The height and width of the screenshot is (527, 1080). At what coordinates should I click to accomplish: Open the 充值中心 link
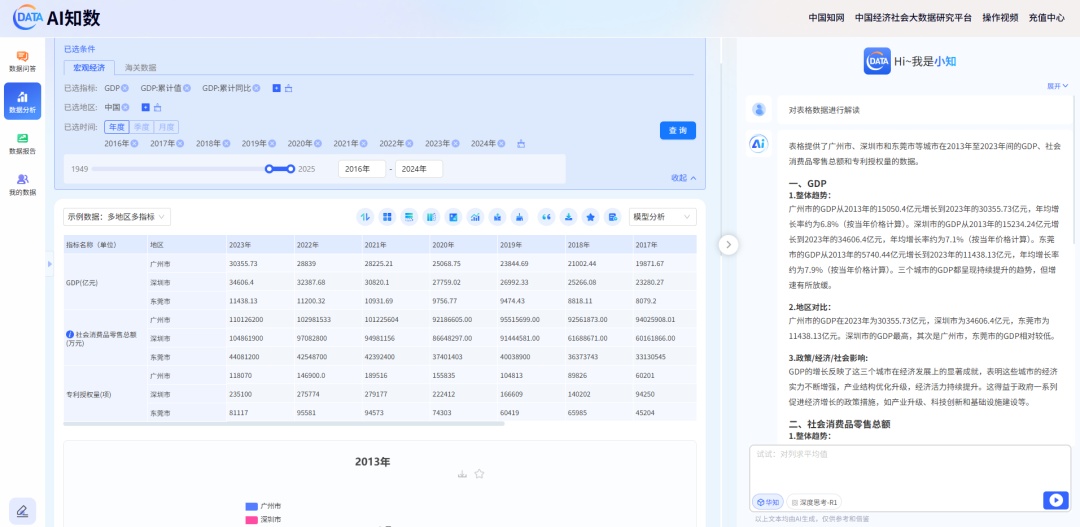click(1046, 18)
